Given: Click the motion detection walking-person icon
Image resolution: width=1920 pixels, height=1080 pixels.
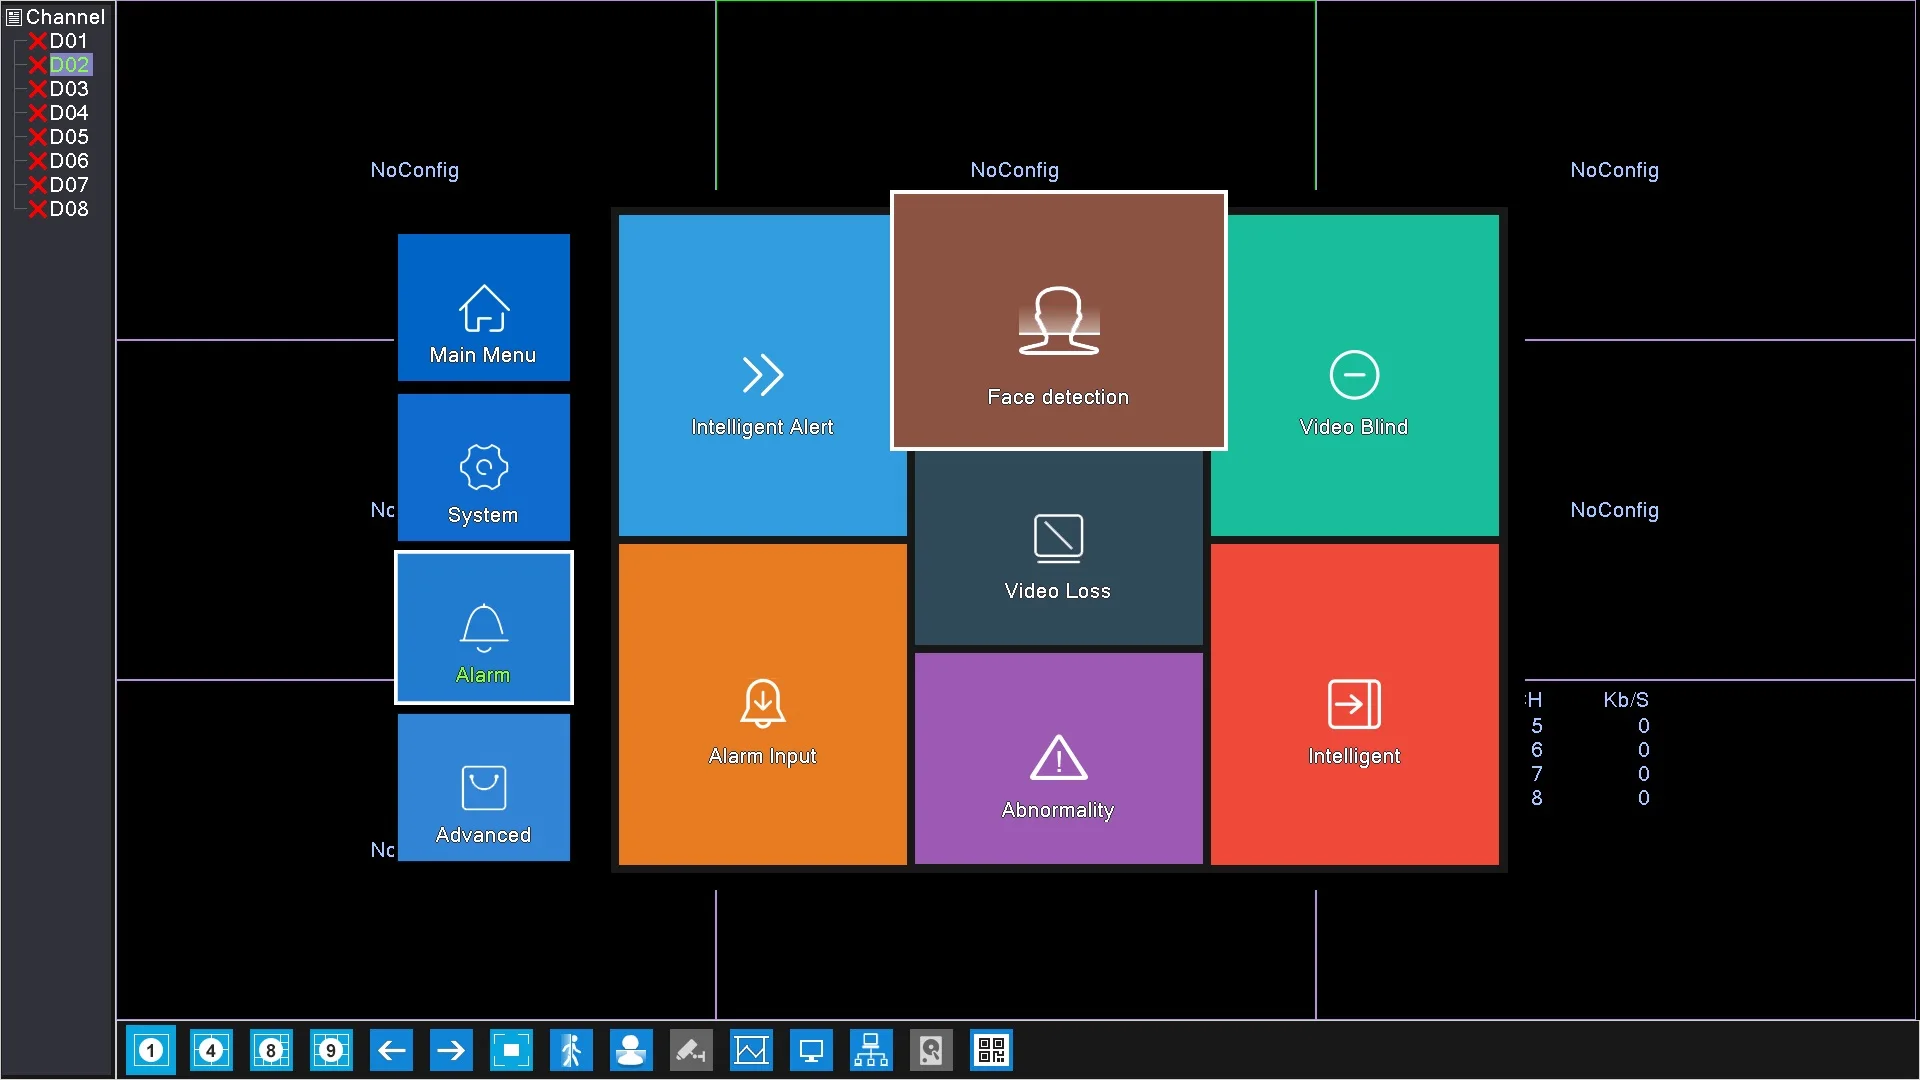Looking at the screenshot, I should pos(571,1050).
